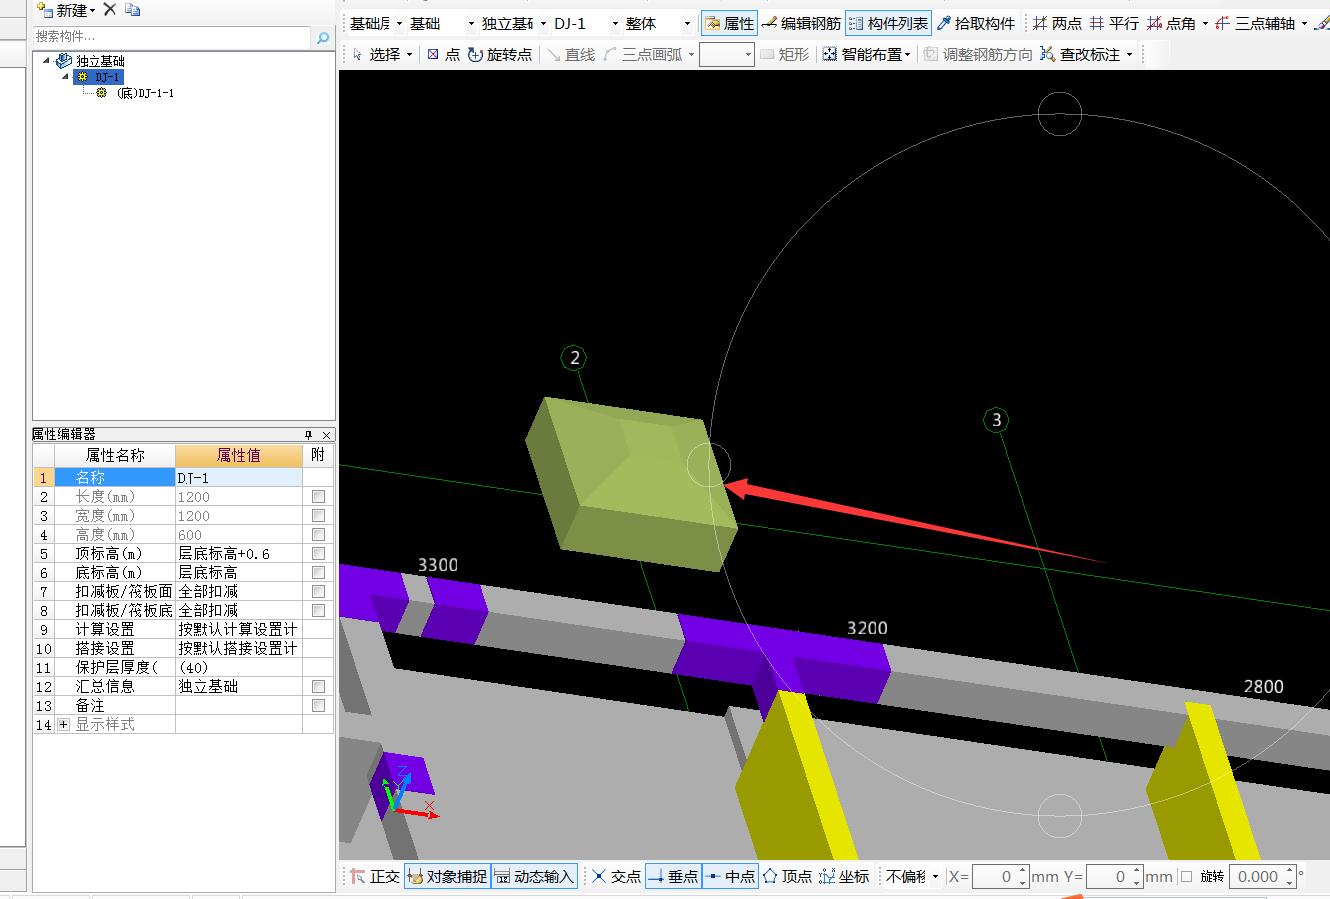Collapse the DJ-1 tree node
This screenshot has width=1330, height=899.
pyautogui.click(x=66, y=77)
